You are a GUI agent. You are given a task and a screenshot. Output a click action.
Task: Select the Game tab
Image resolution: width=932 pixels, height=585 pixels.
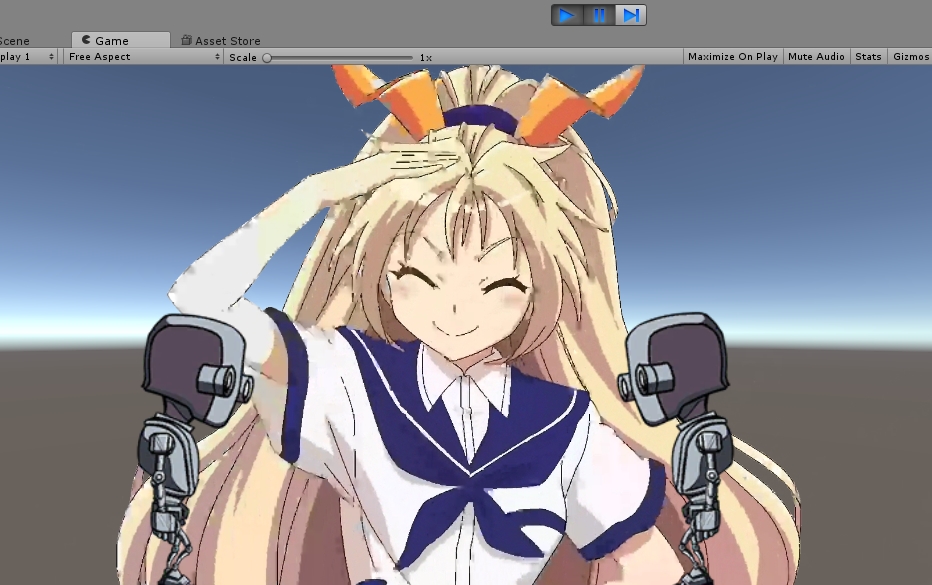(x=121, y=40)
